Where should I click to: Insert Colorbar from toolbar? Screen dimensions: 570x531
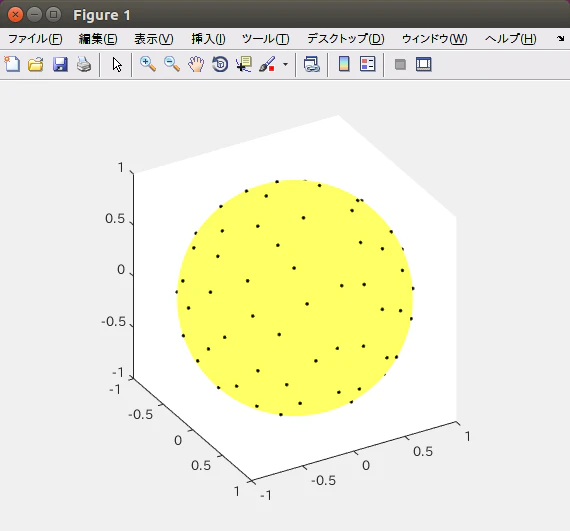coord(344,64)
